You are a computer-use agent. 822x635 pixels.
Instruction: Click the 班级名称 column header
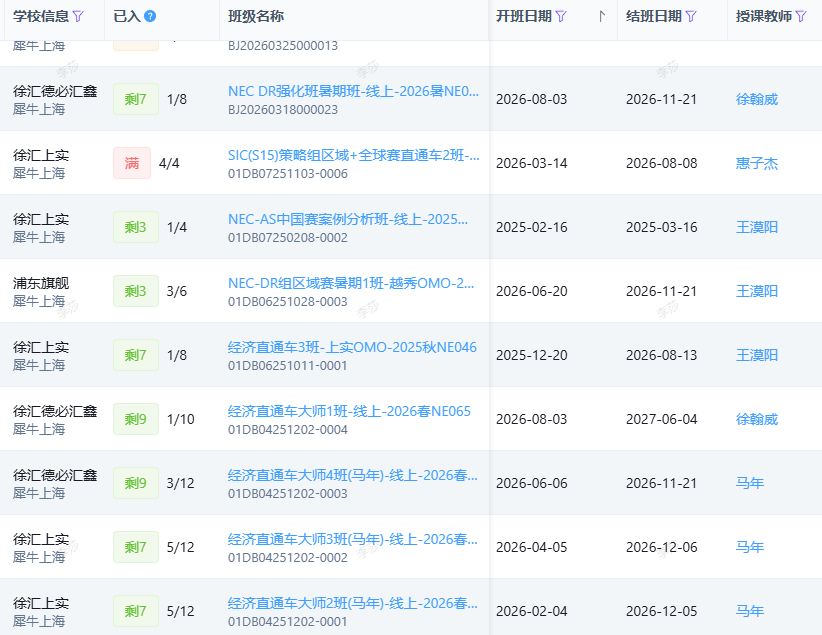click(256, 16)
